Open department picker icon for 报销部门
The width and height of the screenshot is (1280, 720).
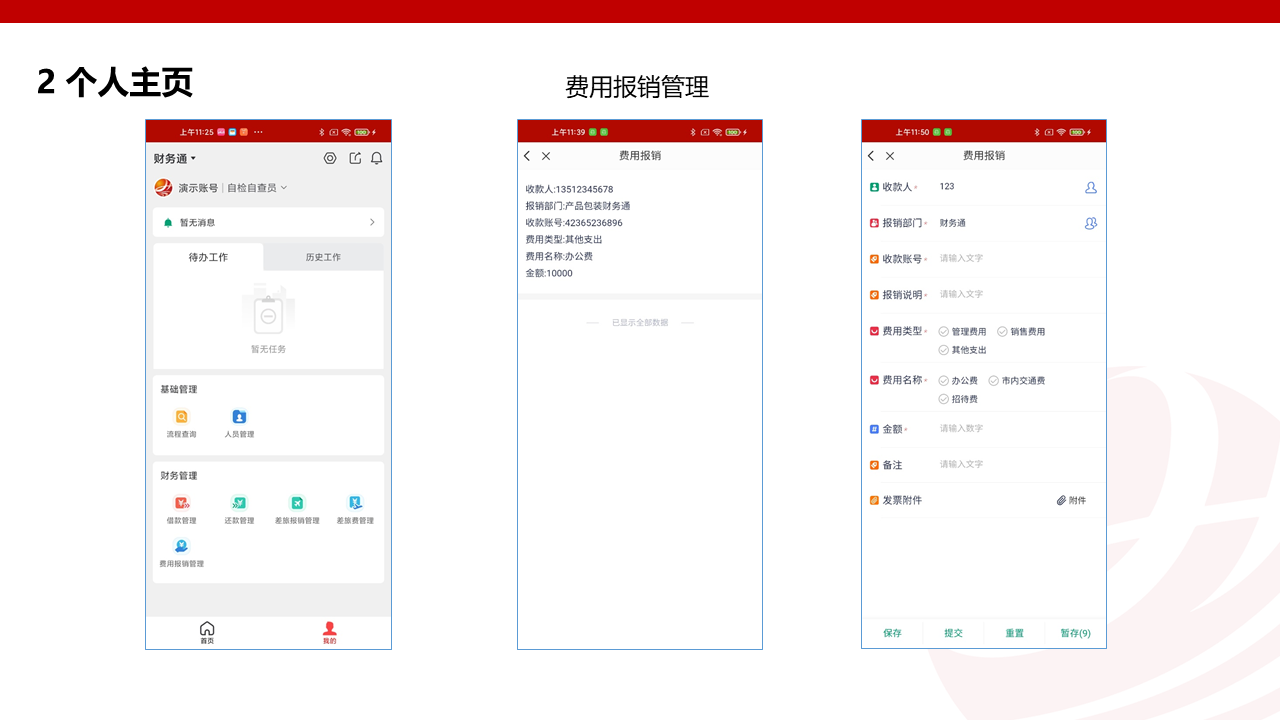point(1091,223)
